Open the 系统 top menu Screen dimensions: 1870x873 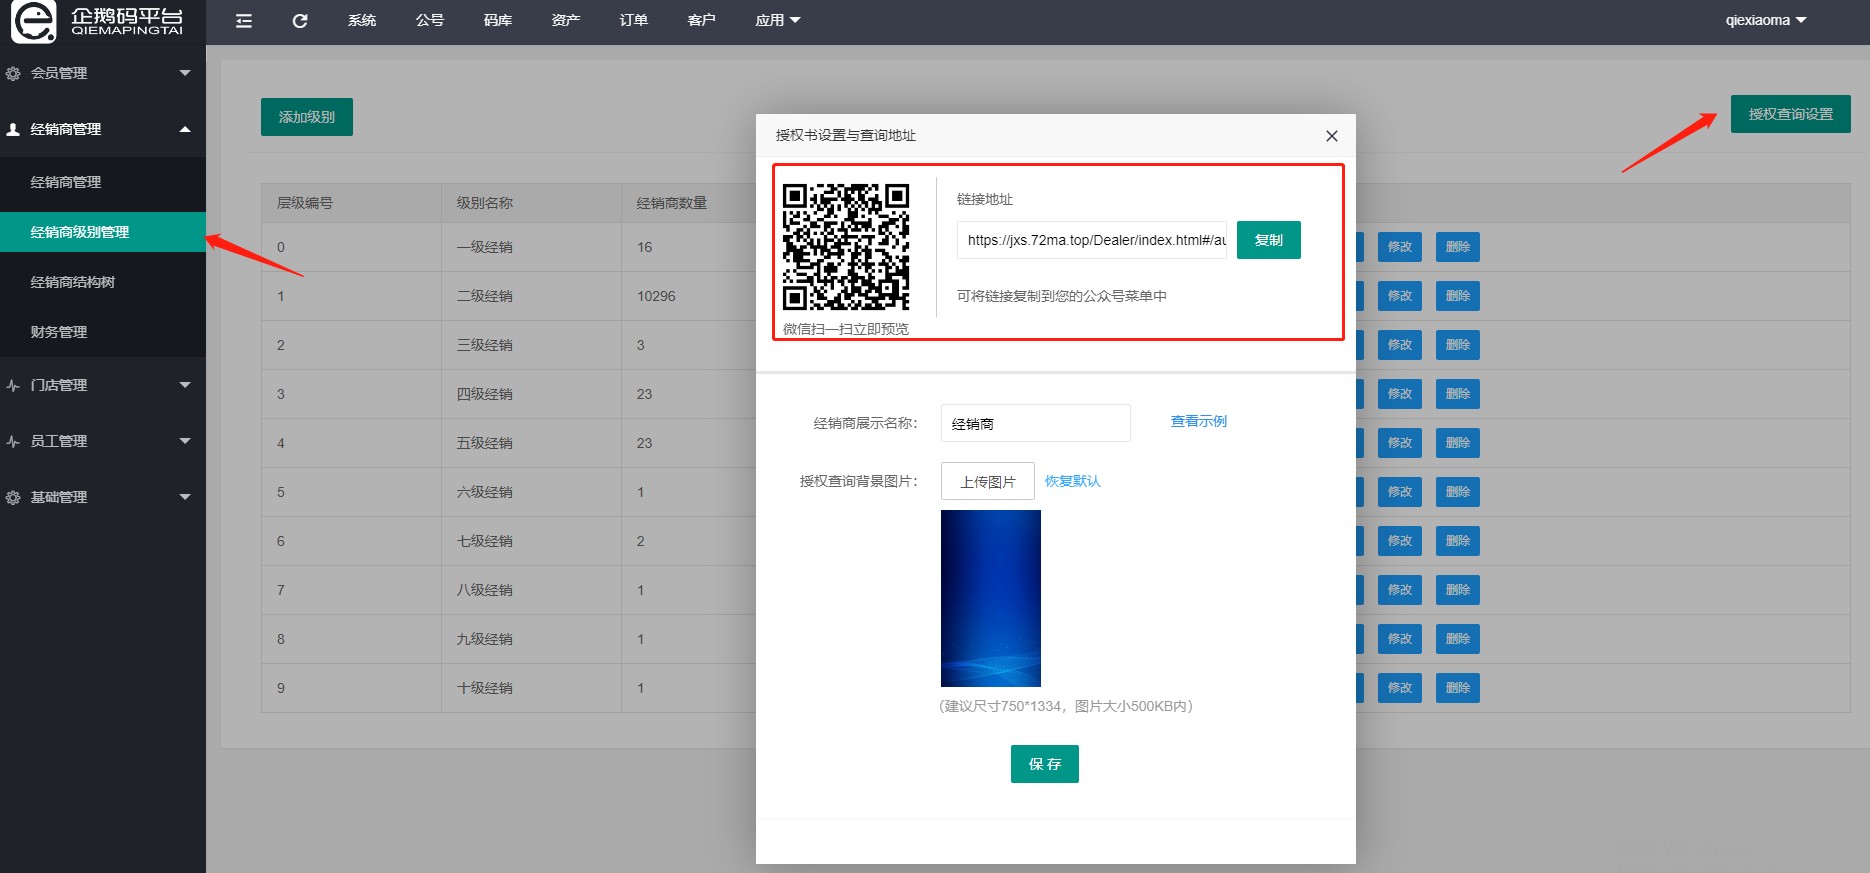tap(362, 21)
